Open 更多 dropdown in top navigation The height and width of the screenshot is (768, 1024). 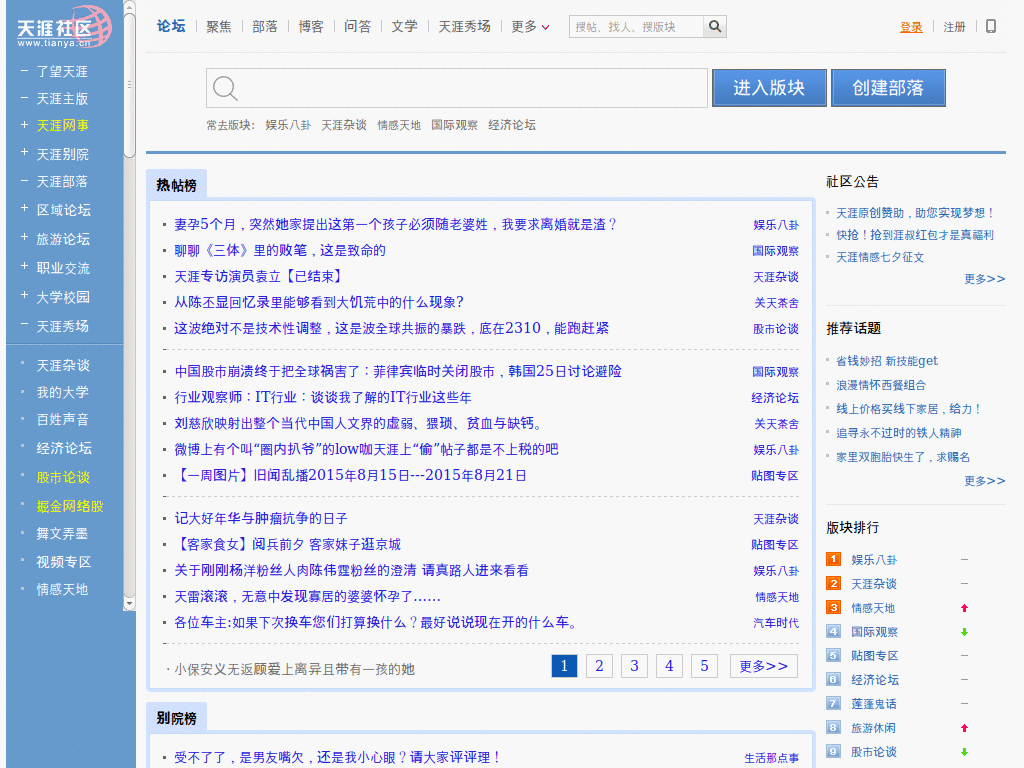(x=530, y=27)
